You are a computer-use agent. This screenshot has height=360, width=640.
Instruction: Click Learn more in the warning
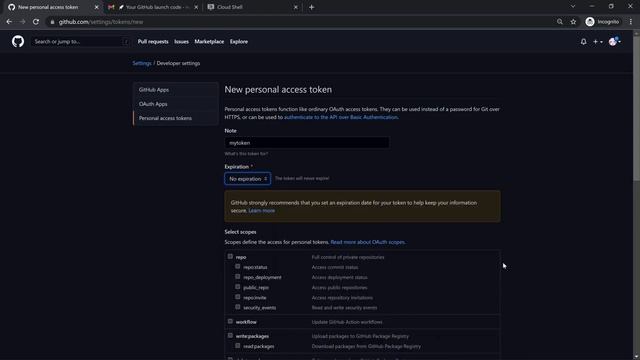click(262, 211)
